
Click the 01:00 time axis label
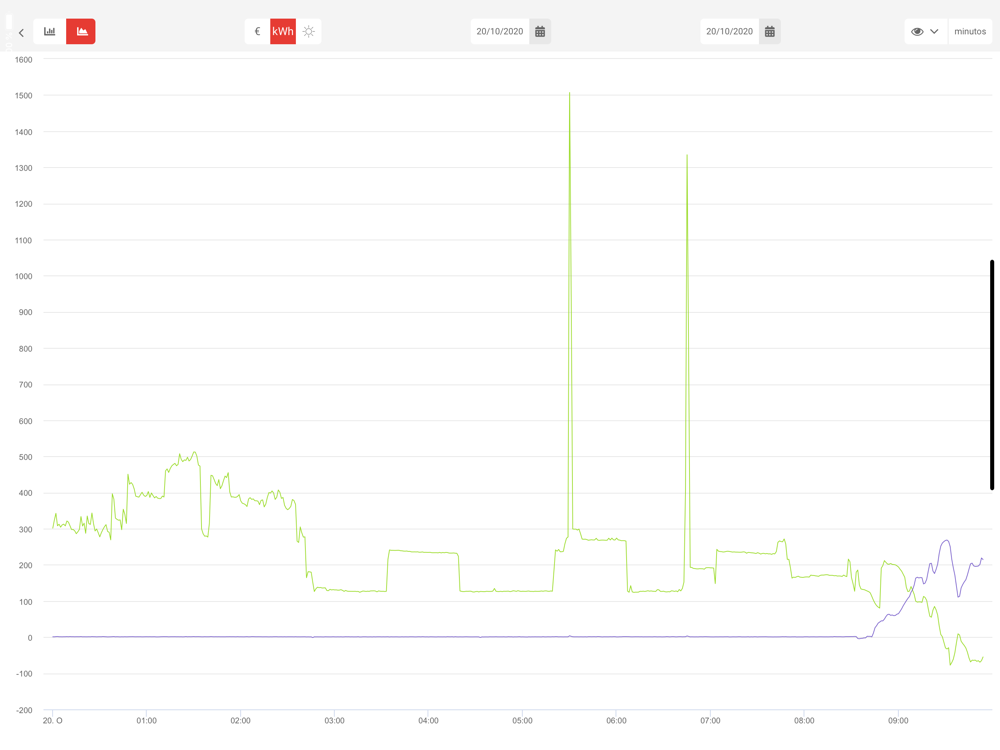point(147,721)
